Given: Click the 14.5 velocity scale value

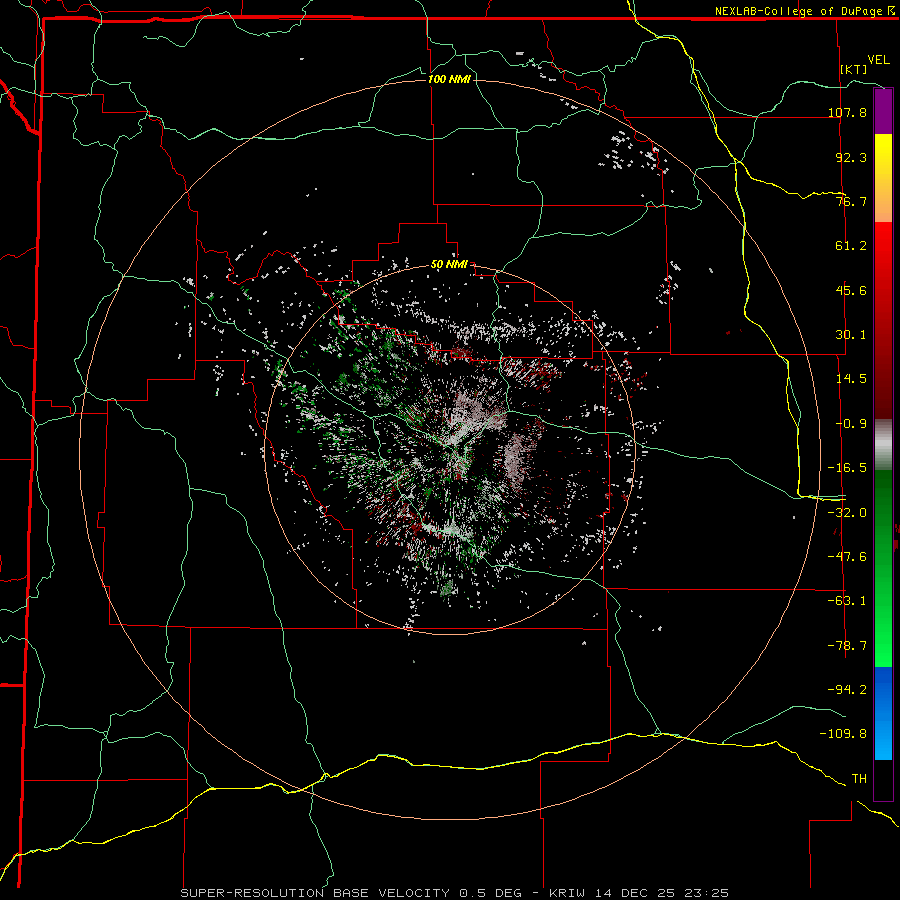Looking at the screenshot, I should tap(851, 379).
